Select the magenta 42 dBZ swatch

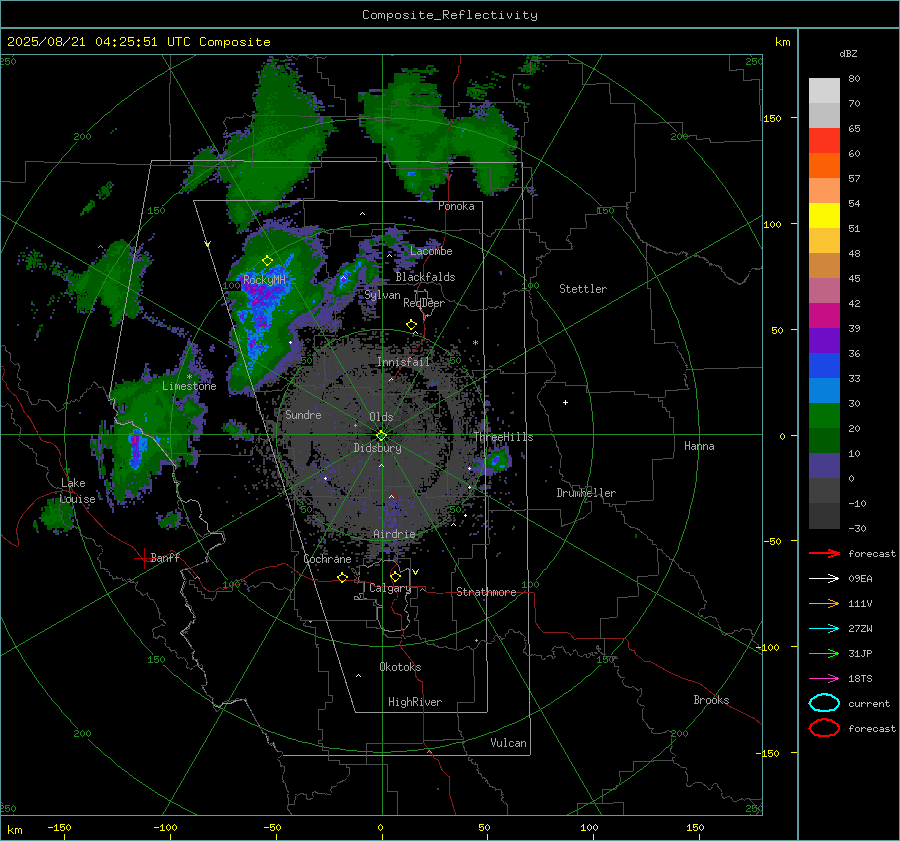[824, 316]
